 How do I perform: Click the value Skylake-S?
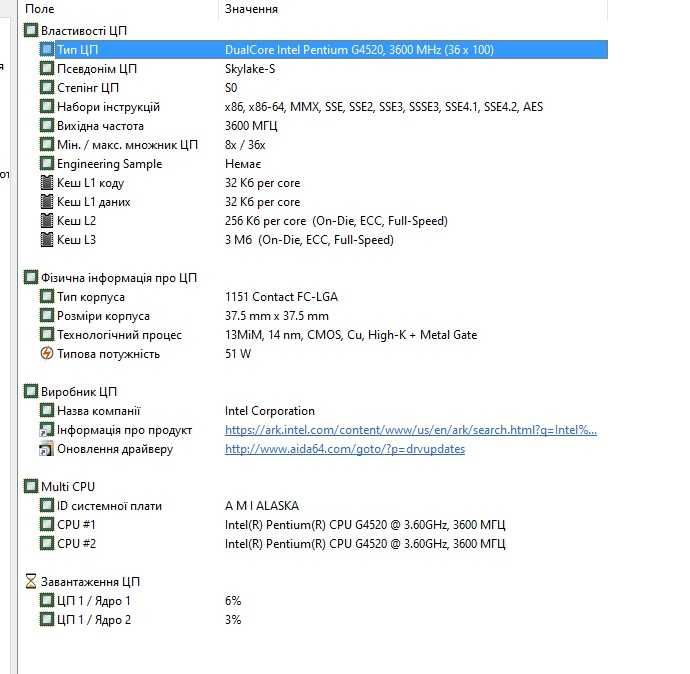[x=250, y=69]
